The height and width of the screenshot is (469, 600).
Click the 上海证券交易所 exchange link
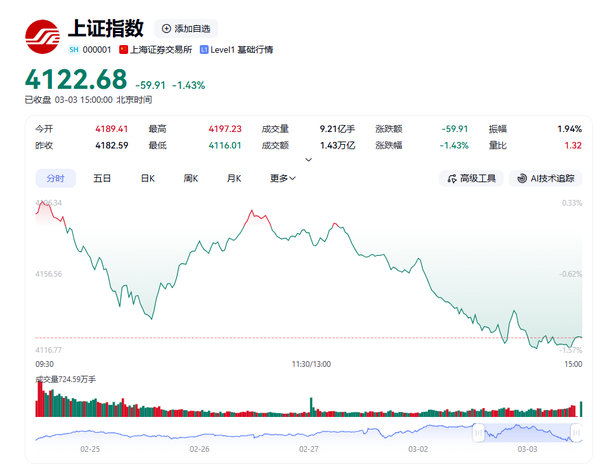tap(161, 50)
